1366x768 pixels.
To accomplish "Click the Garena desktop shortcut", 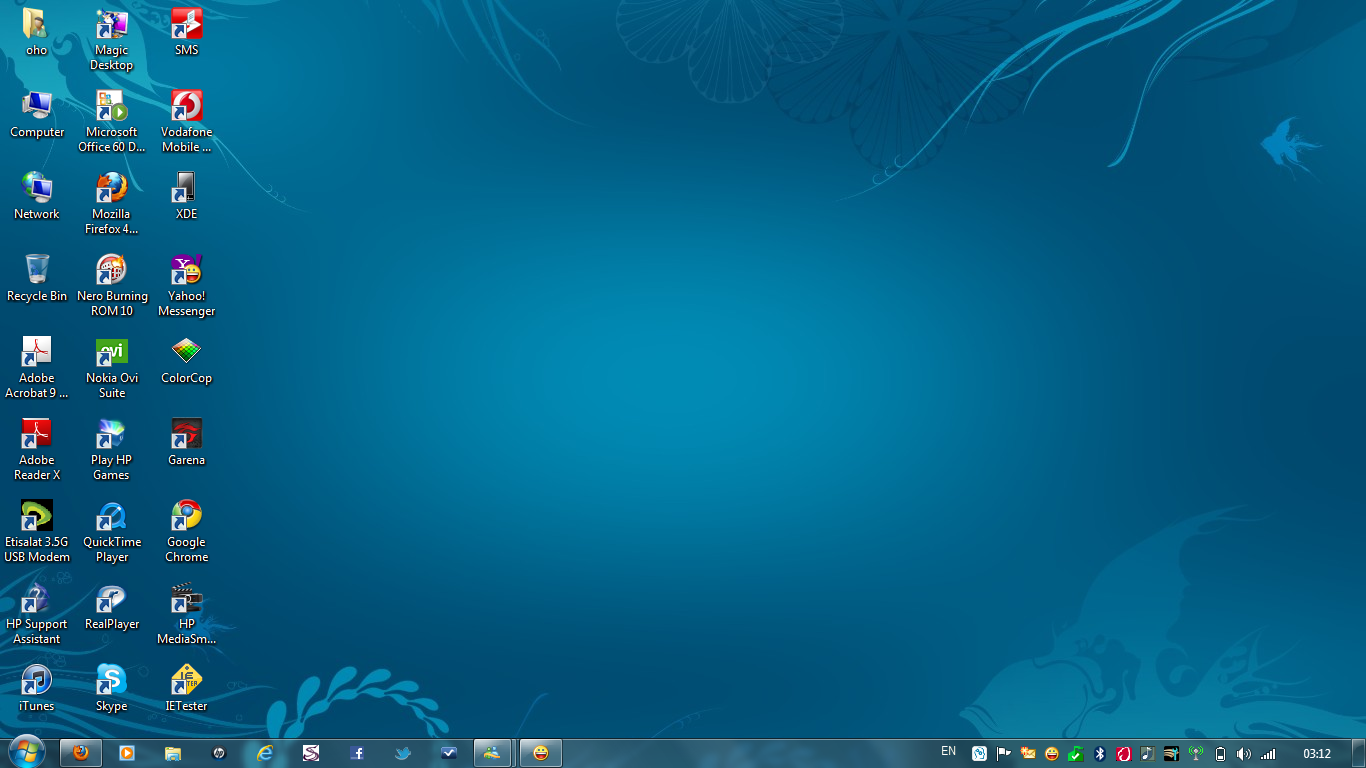I will (186, 434).
